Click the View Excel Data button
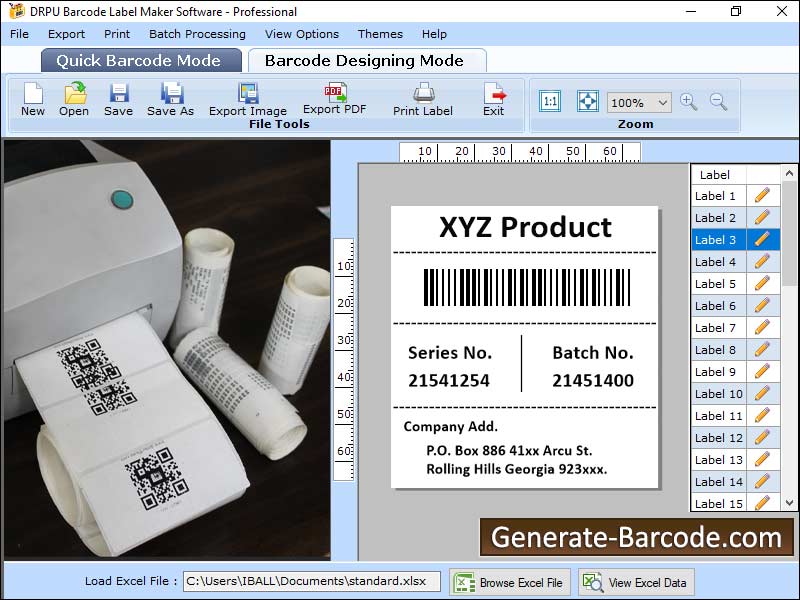This screenshot has width=800, height=600. click(x=636, y=582)
